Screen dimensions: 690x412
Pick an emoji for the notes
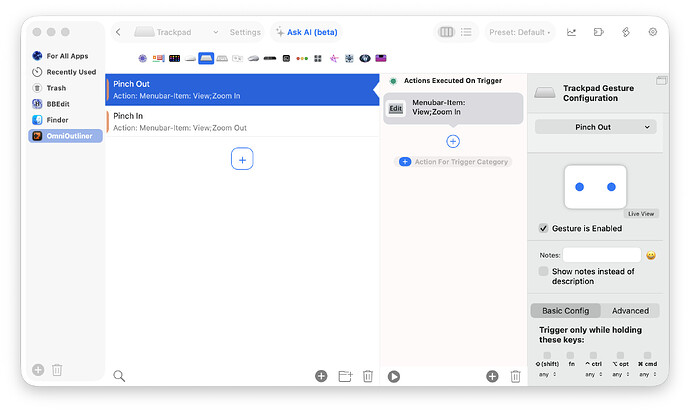coord(651,255)
